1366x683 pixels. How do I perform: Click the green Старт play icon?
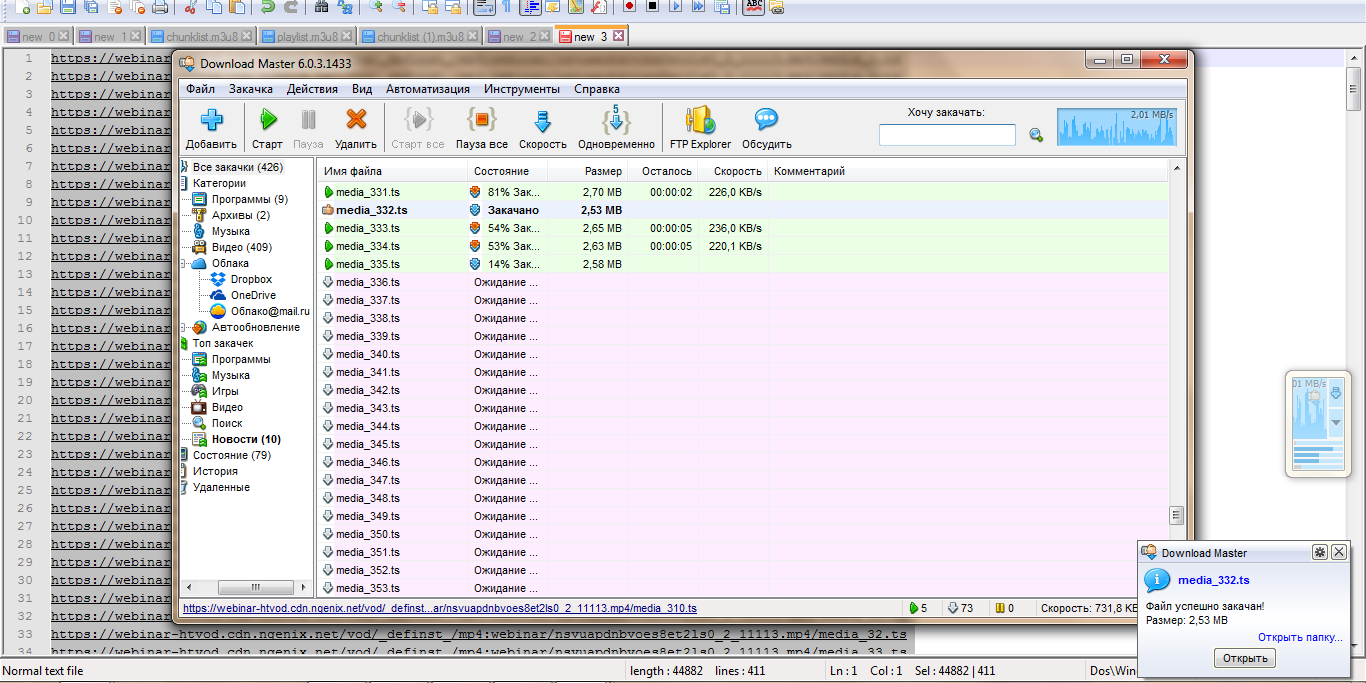pos(268,120)
